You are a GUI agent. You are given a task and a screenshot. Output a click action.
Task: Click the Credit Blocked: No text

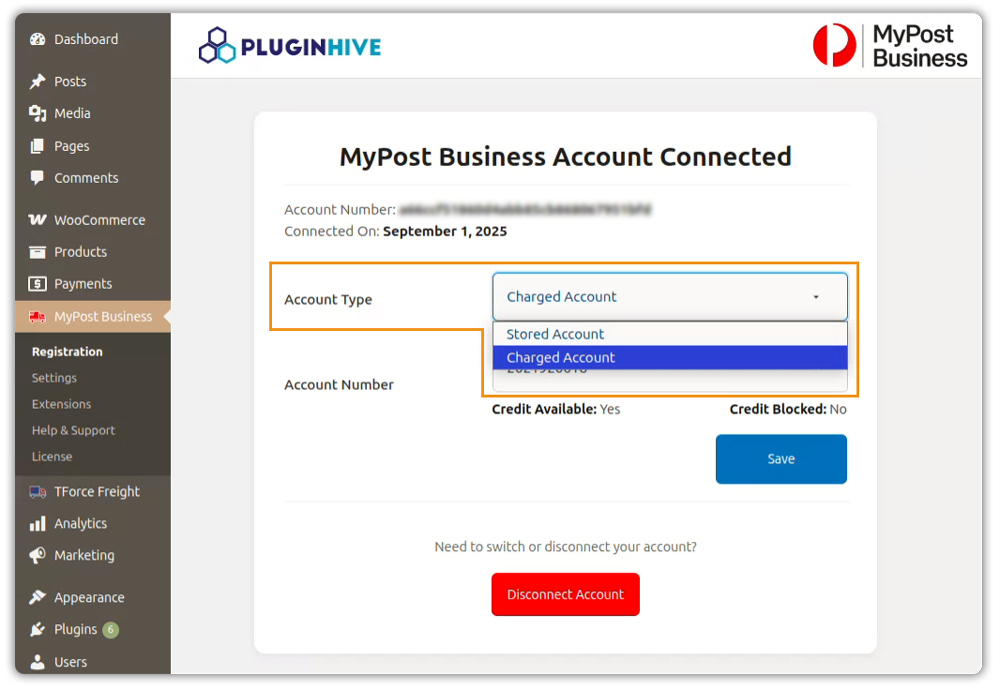(x=788, y=409)
